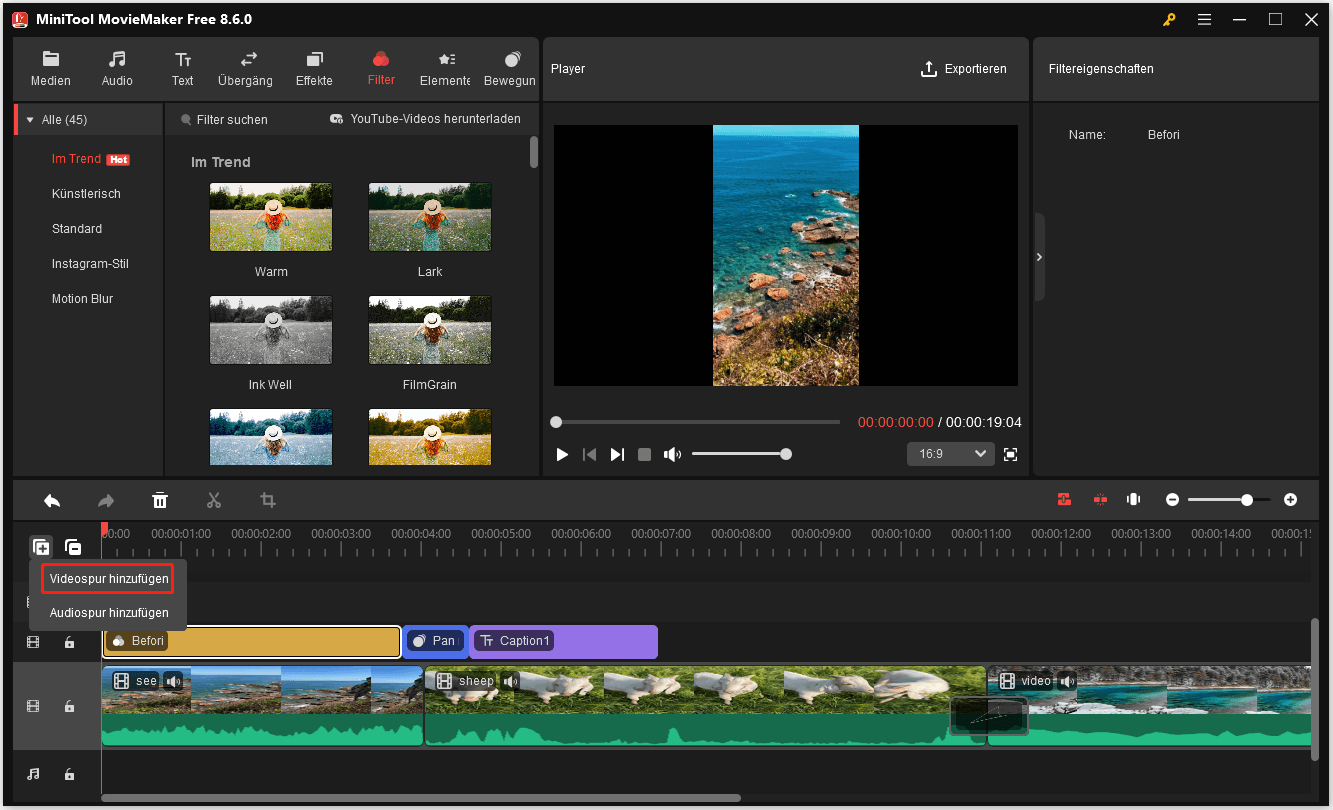Screen dimensions: 1333x810
Task: Choose Videospur hinzufügen from the menu
Action: click(x=107, y=578)
